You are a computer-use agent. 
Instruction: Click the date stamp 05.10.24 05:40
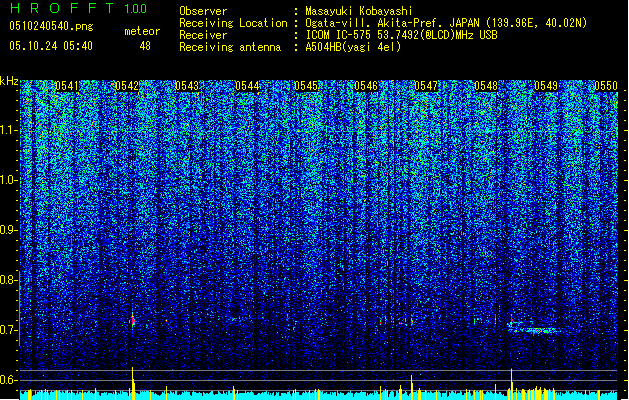[x=51, y=46]
